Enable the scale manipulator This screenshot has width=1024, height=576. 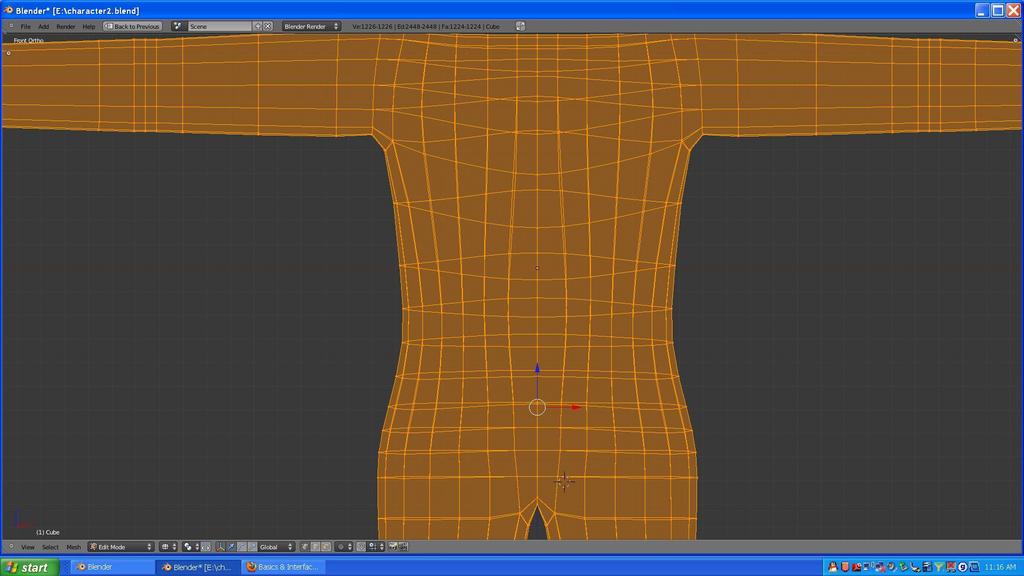click(x=252, y=547)
